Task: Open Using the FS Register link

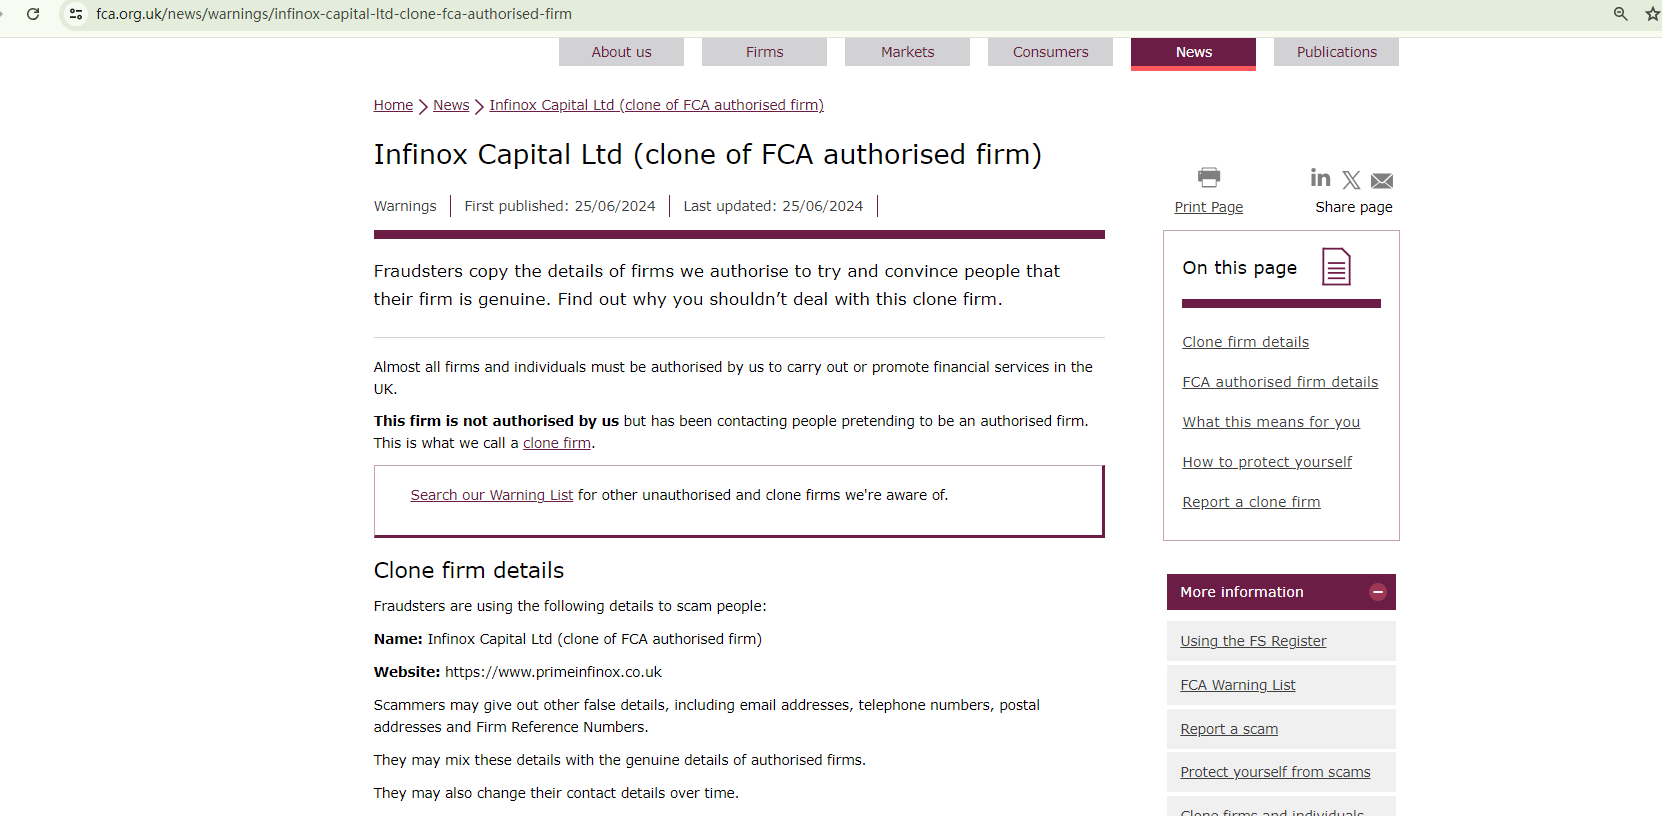Action: click(1253, 641)
